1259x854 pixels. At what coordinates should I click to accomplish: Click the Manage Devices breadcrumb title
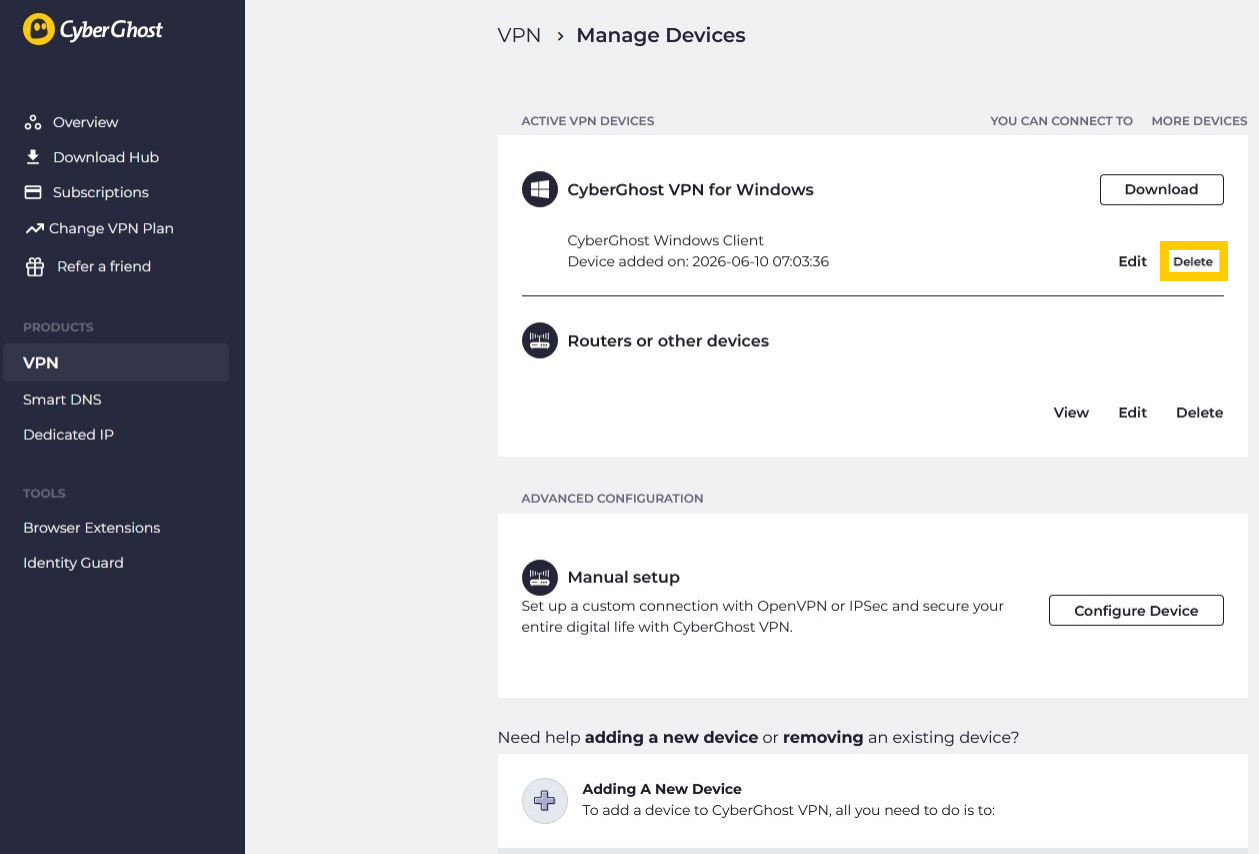[x=661, y=35]
